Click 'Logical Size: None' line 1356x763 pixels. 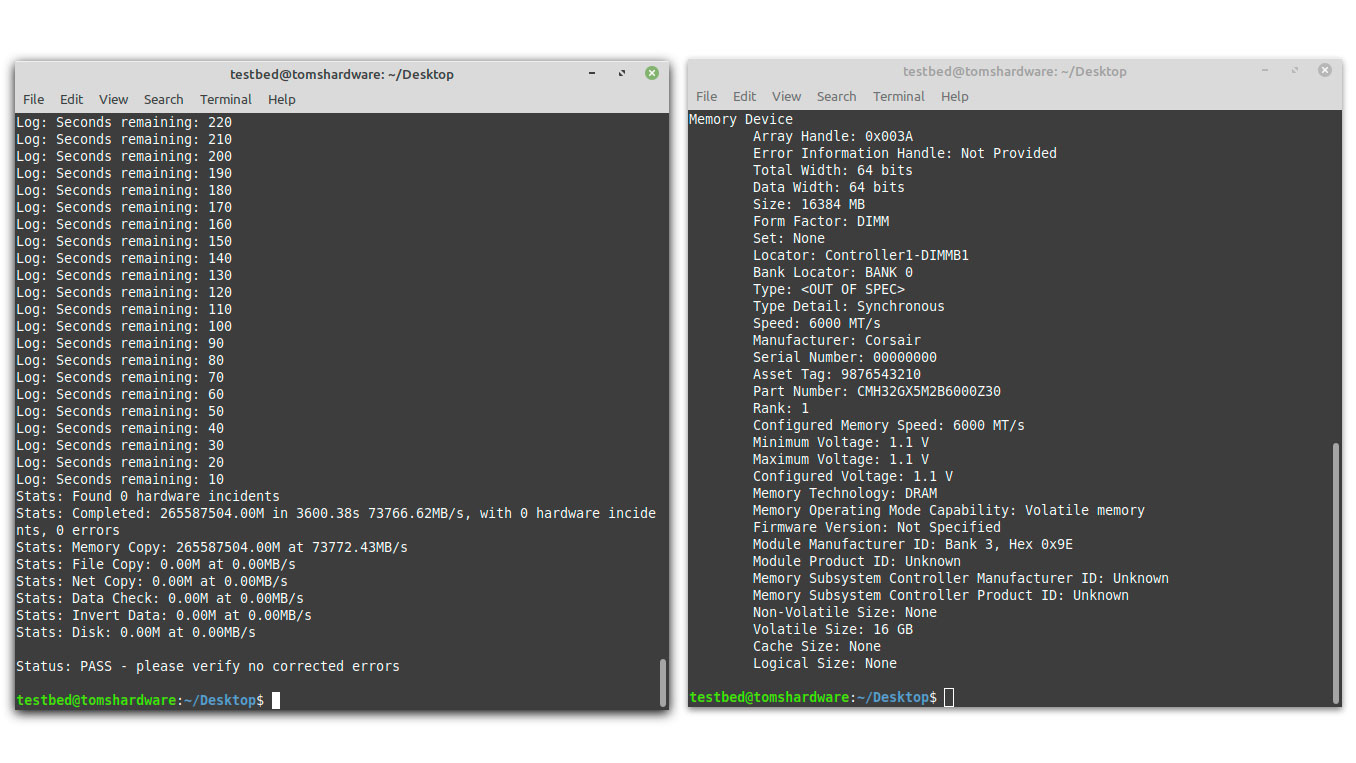click(x=825, y=663)
